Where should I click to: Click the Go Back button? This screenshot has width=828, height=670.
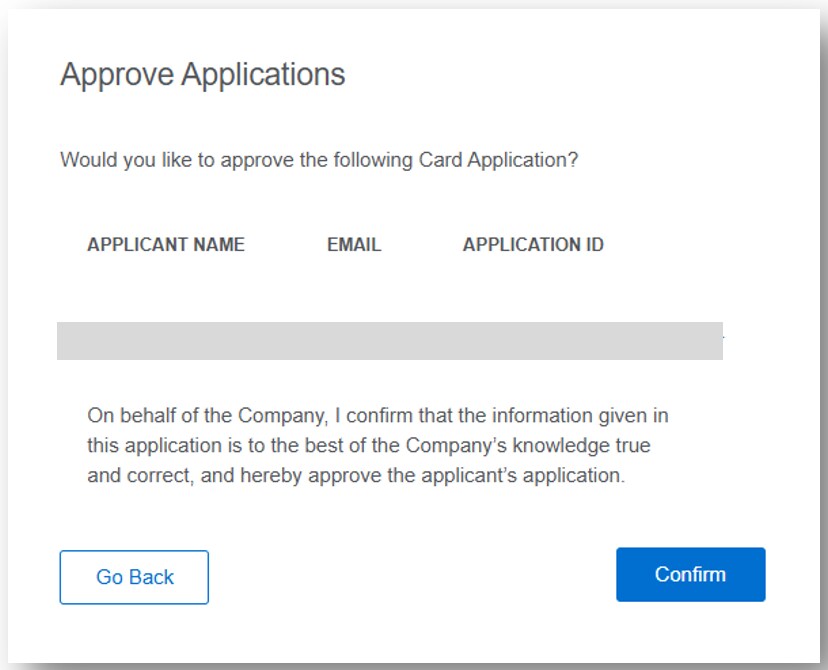(x=134, y=577)
